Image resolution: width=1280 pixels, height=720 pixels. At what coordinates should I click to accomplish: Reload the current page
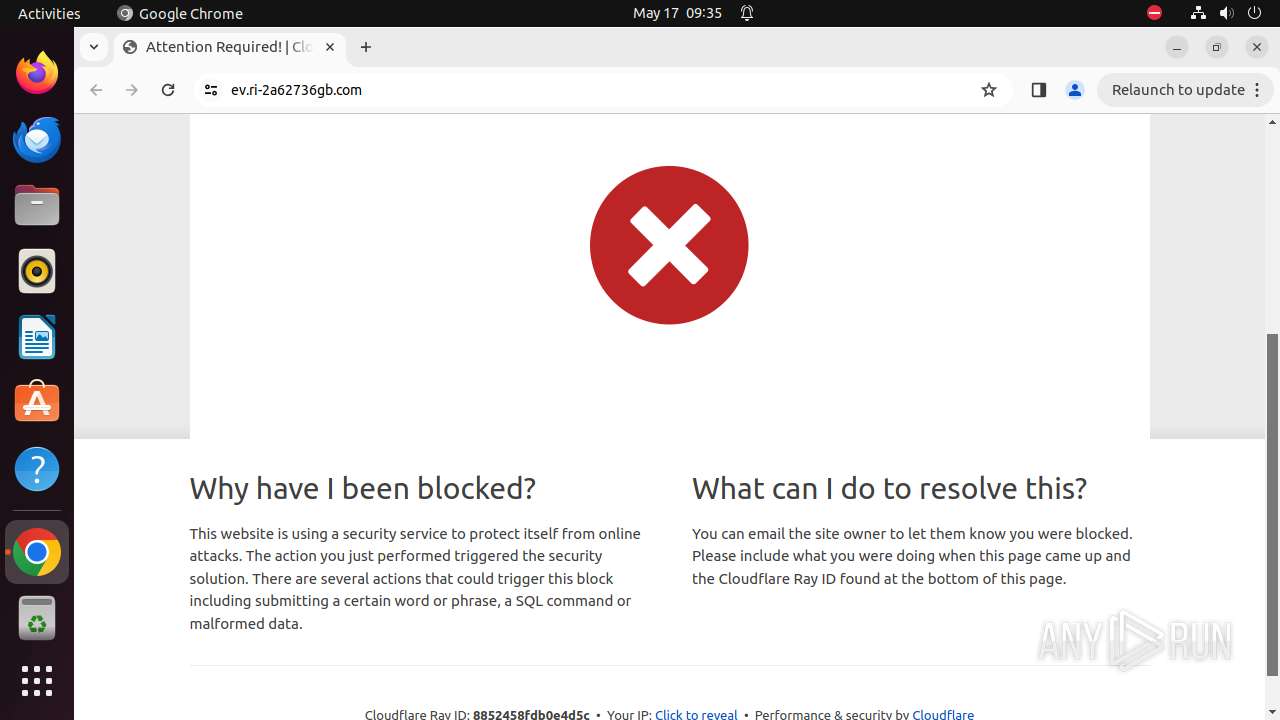(x=168, y=90)
